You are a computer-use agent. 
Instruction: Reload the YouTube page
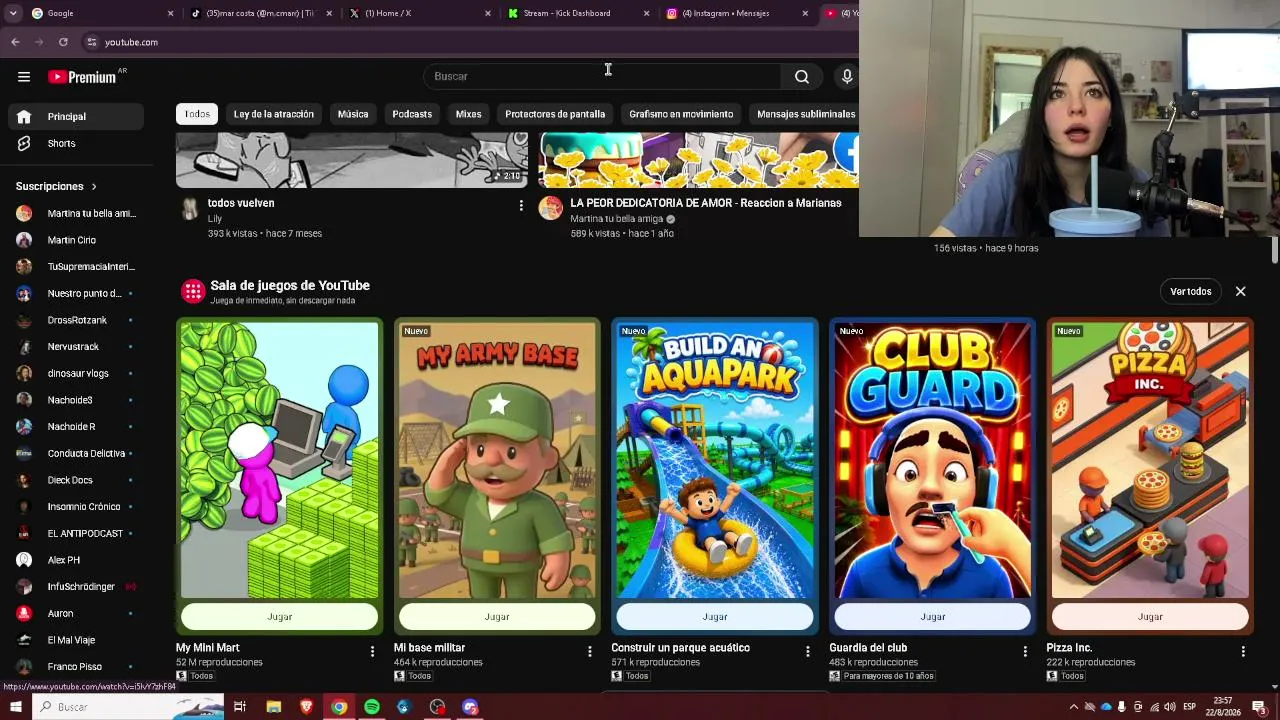coord(63,42)
